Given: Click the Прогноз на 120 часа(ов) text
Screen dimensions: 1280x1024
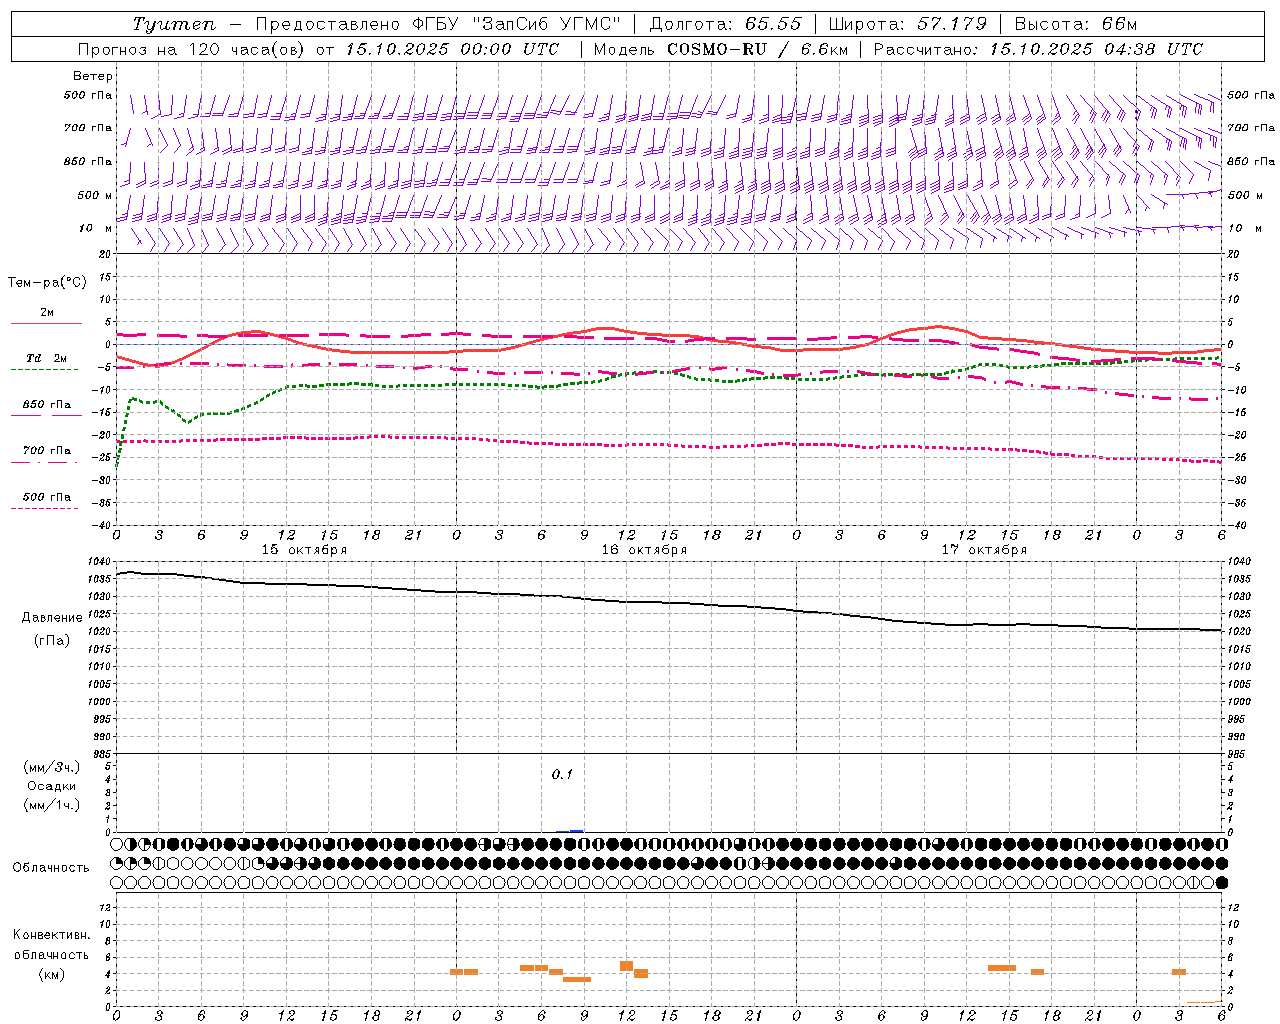Looking at the screenshot, I should (x=191, y=49).
